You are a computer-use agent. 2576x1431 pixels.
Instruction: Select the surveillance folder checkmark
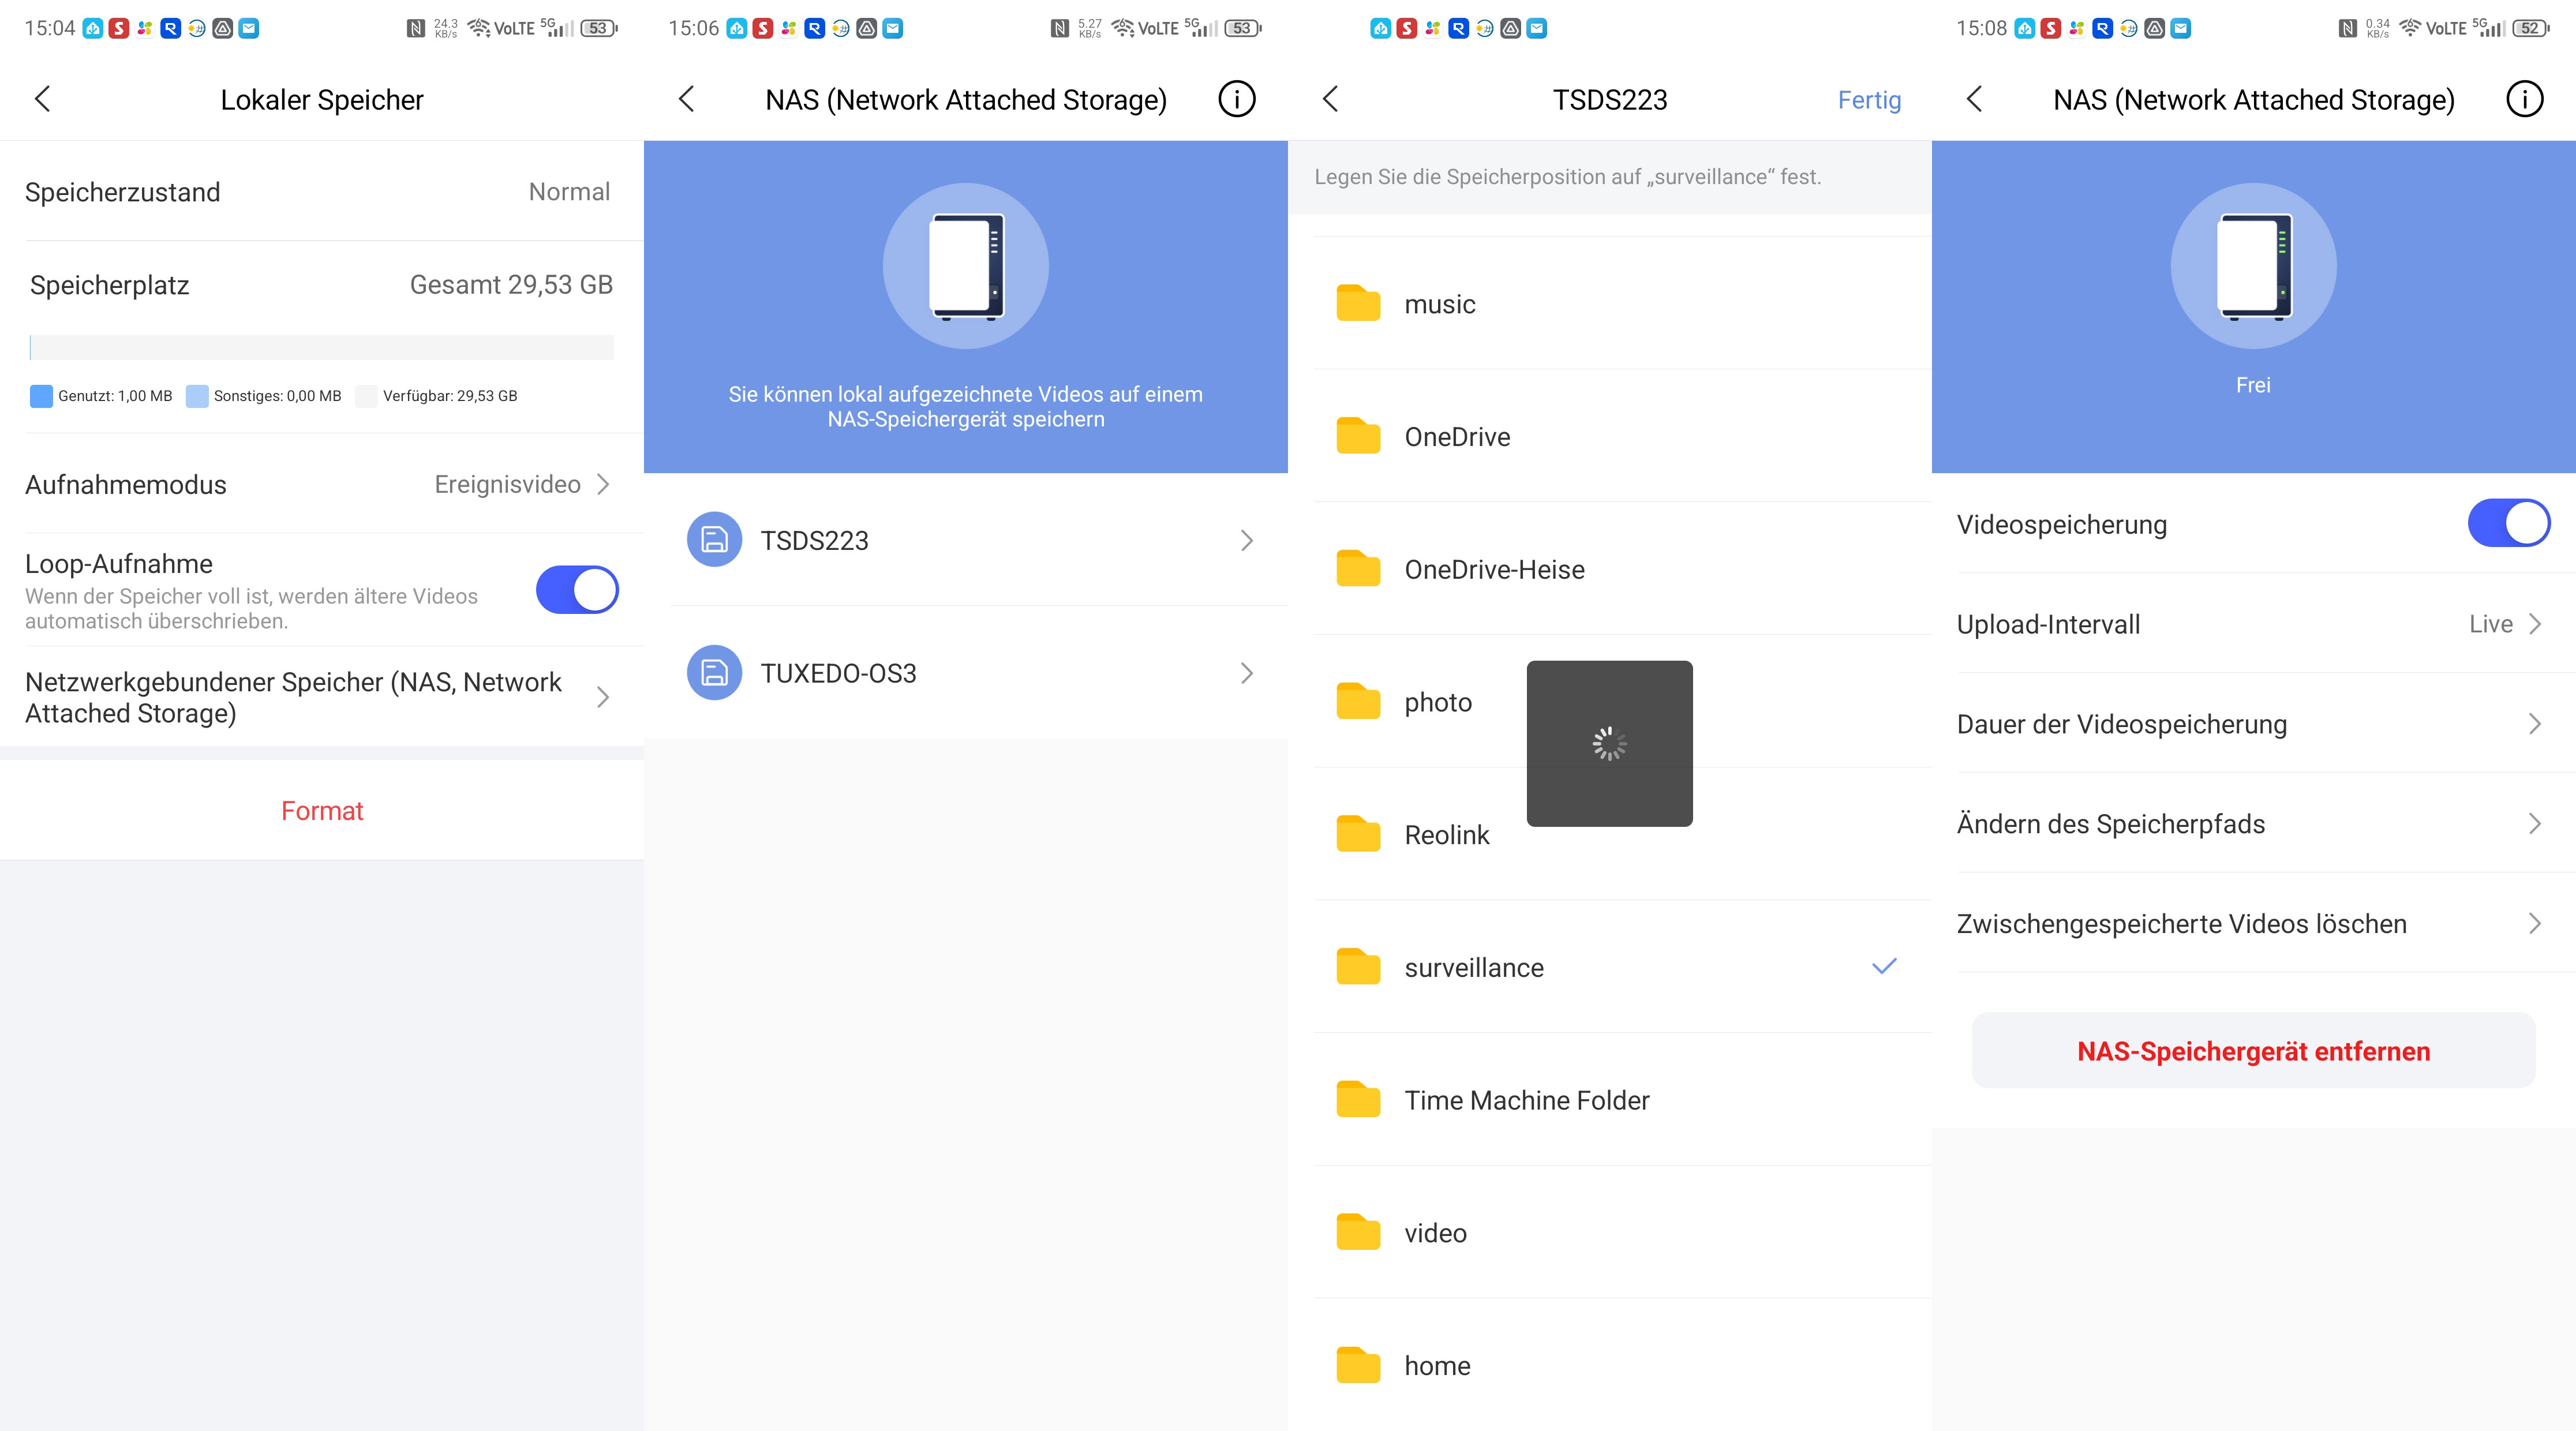pyautogui.click(x=1884, y=967)
